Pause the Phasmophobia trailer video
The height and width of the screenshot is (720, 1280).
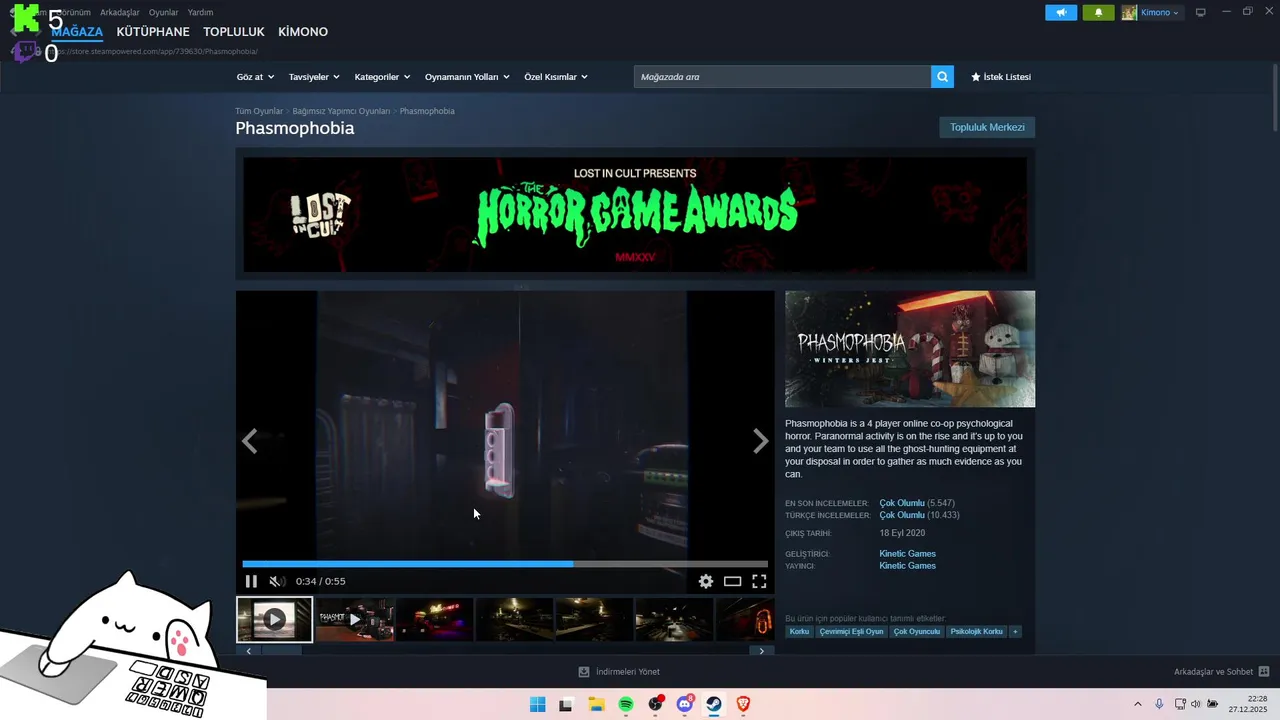[251, 581]
